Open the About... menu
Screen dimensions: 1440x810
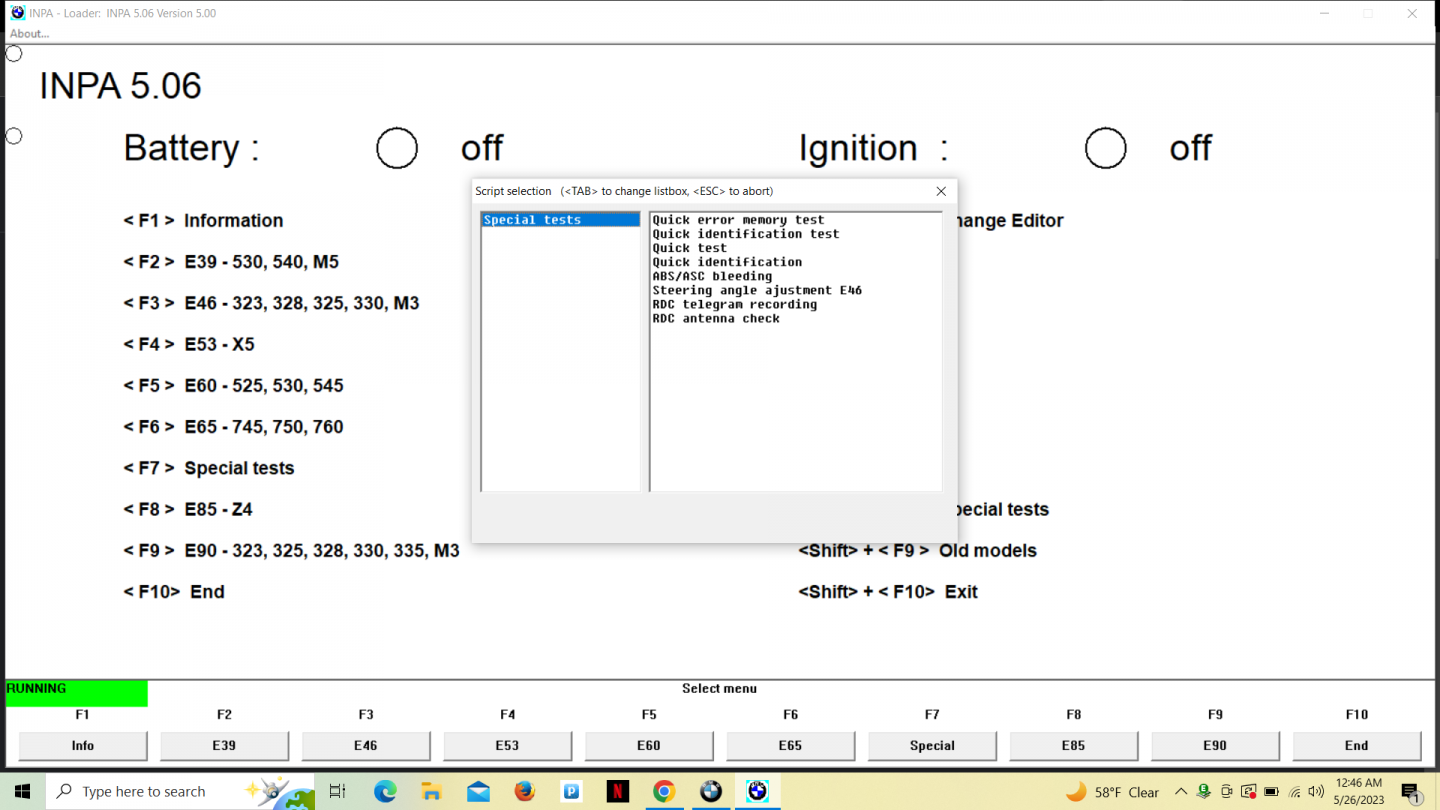30,33
